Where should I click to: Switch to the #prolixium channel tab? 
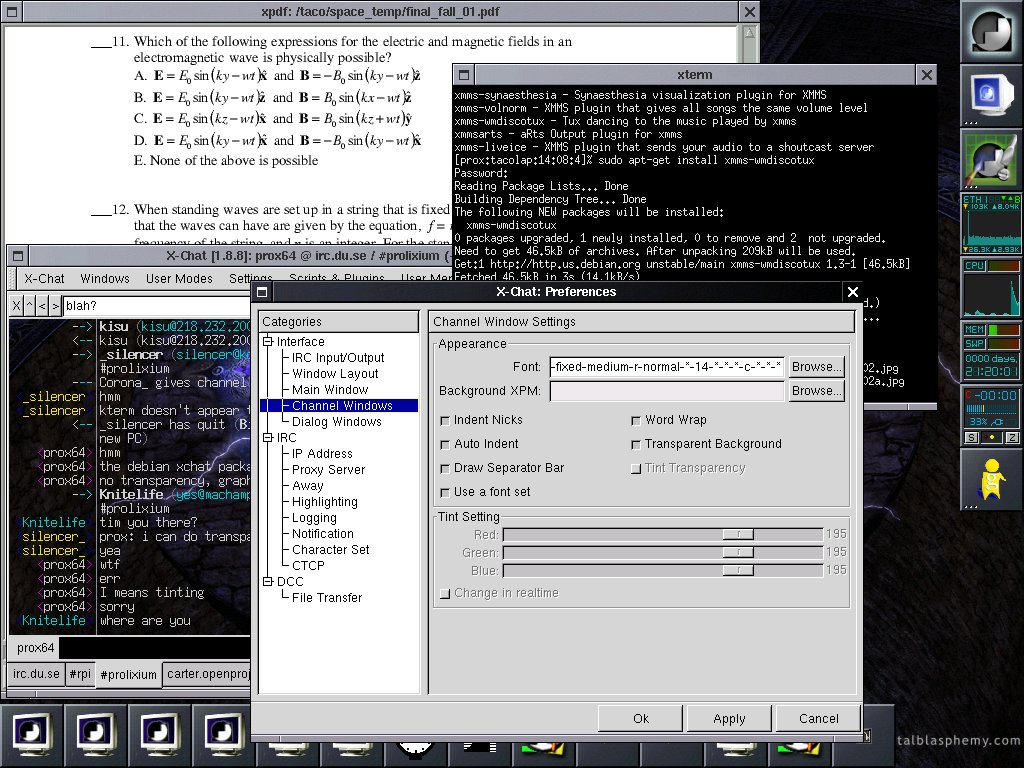(x=129, y=675)
